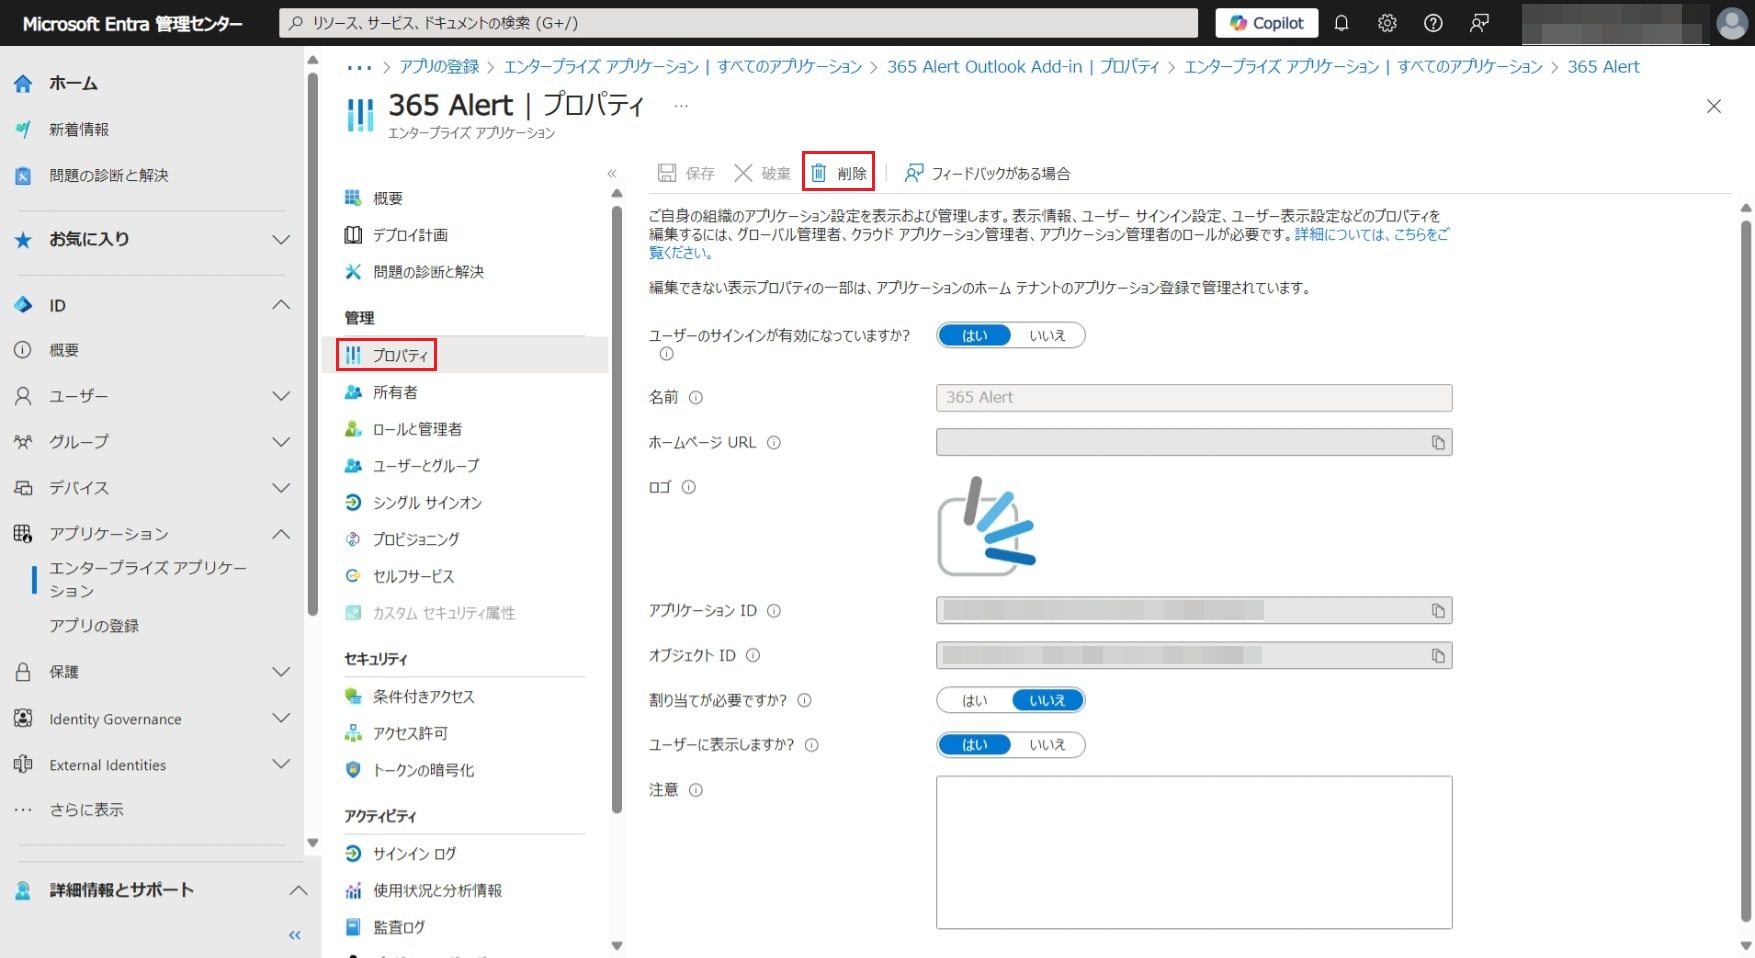The width and height of the screenshot is (1755, 958).
Task: Click info icon next to 名前
Action: click(x=696, y=398)
